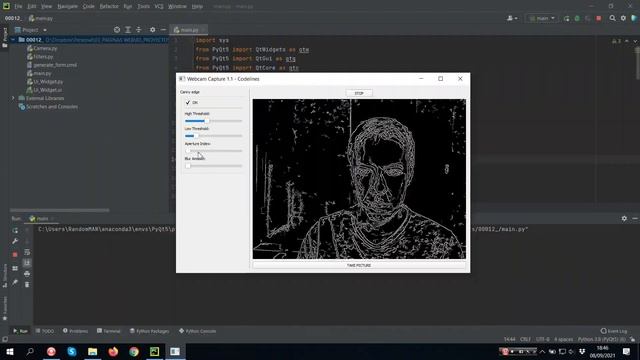Toggle the ON checkbox for Canny edge

pyautogui.click(x=188, y=102)
